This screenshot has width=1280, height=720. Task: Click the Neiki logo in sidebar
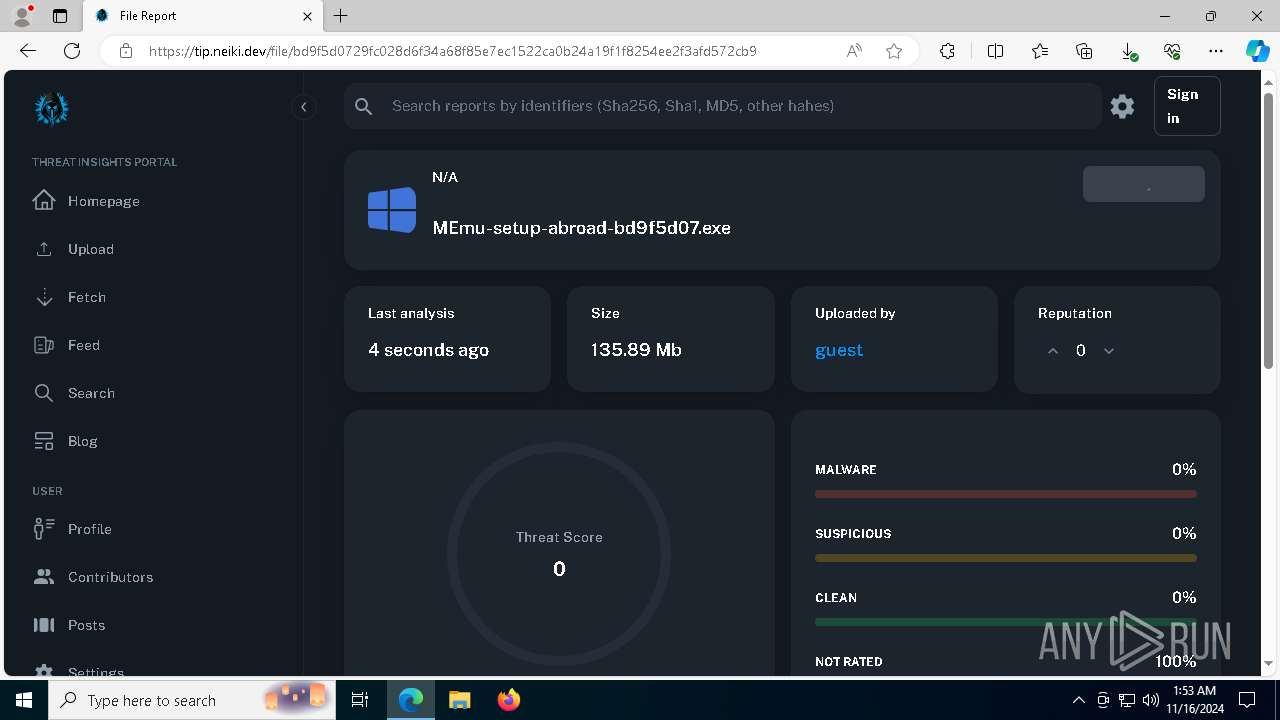(x=51, y=108)
